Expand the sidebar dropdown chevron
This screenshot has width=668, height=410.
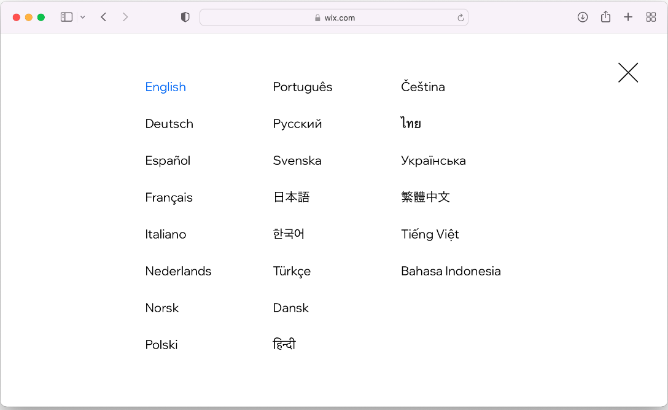coord(82,17)
